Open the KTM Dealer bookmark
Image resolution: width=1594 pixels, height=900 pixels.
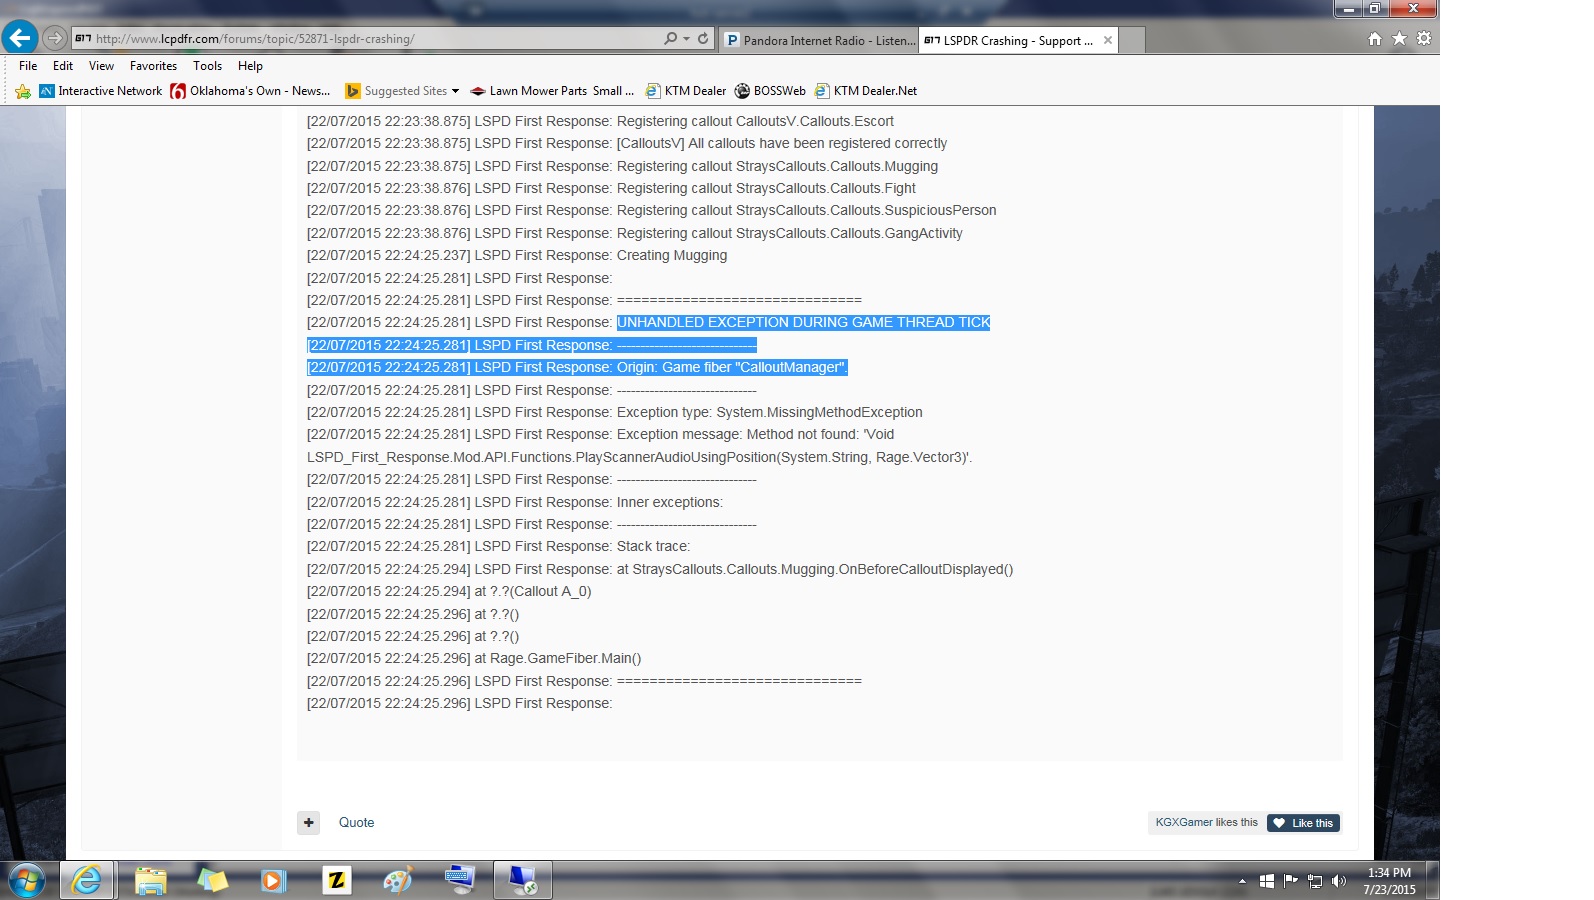[x=686, y=91]
